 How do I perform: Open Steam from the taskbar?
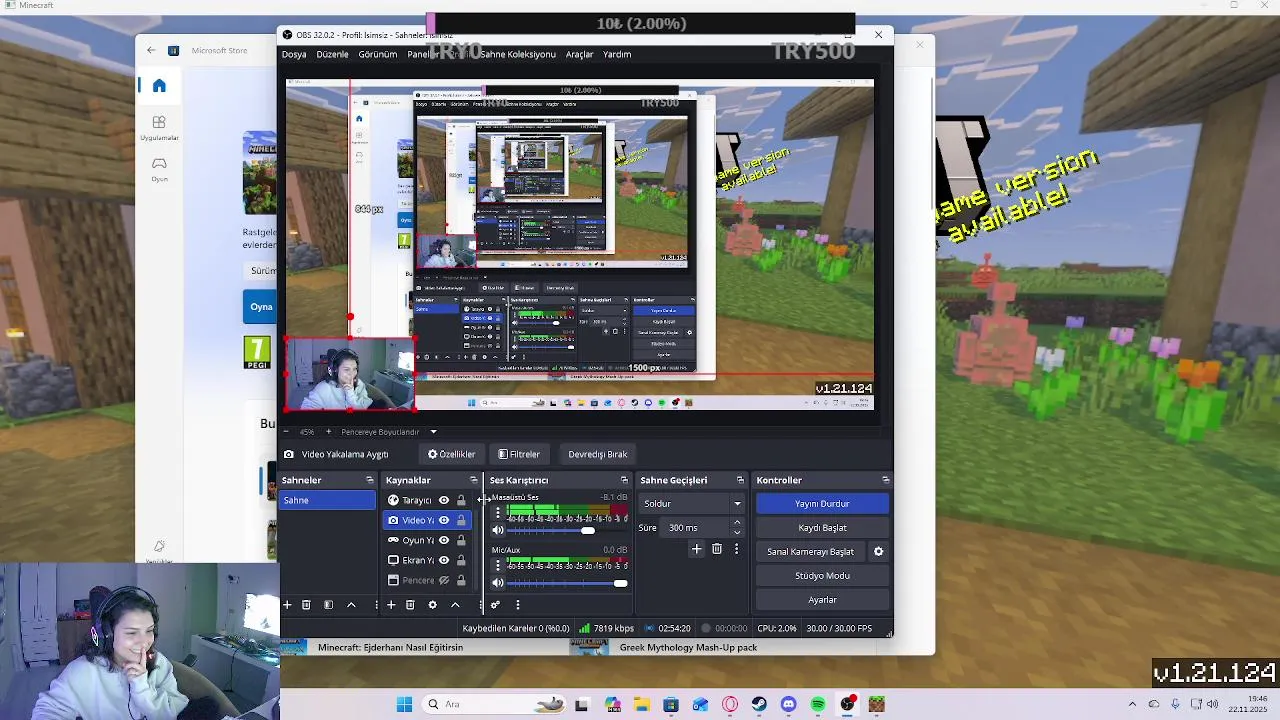759,704
